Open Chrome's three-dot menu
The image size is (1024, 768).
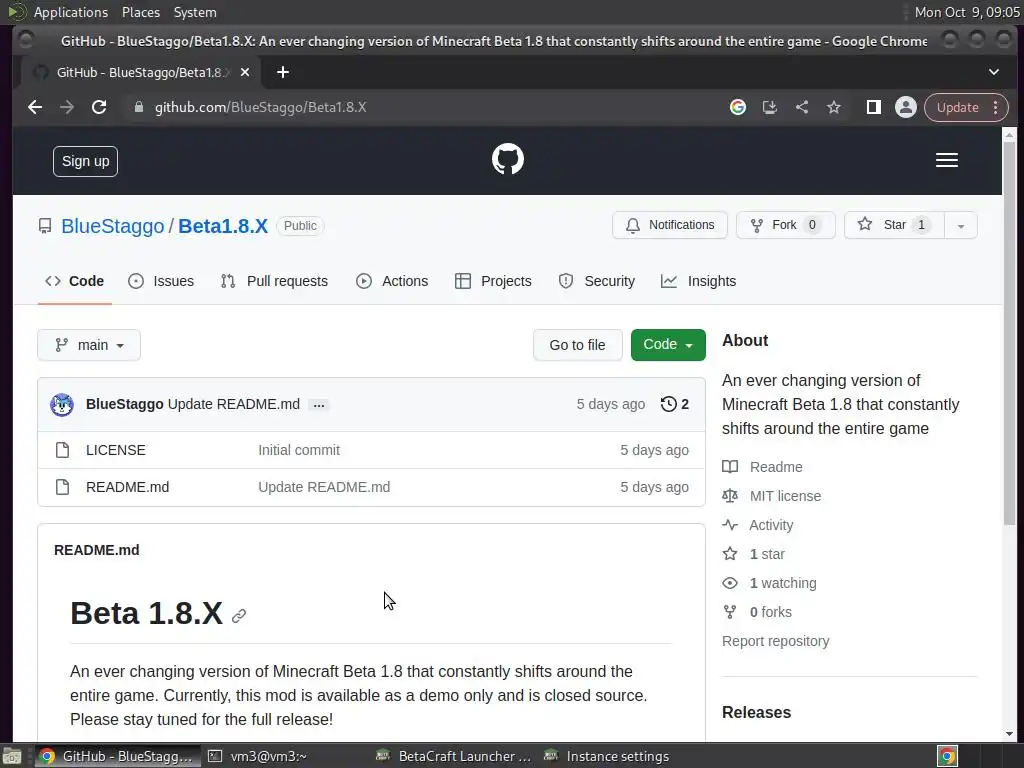tap(995, 107)
